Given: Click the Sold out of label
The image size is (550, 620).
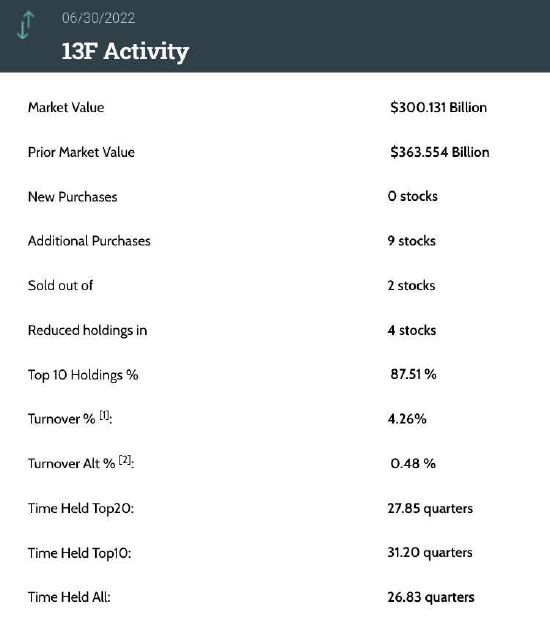Looking at the screenshot, I should coord(60,285).
